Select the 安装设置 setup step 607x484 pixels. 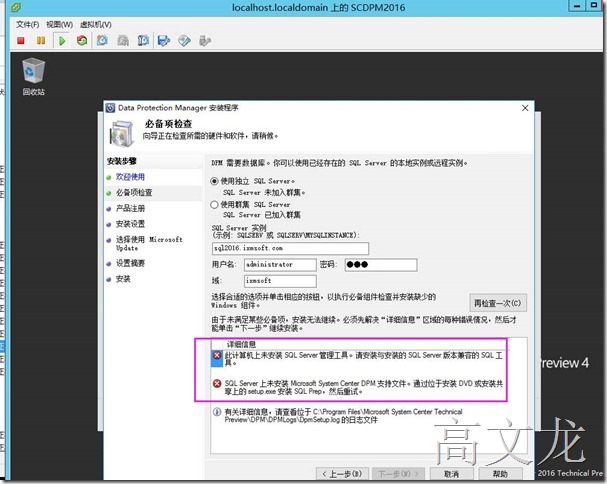click(x=130, y=224)
